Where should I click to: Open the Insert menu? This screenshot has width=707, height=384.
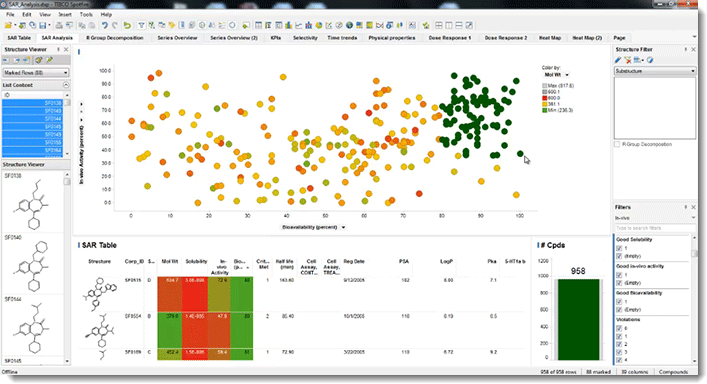[x=65, y=14]
